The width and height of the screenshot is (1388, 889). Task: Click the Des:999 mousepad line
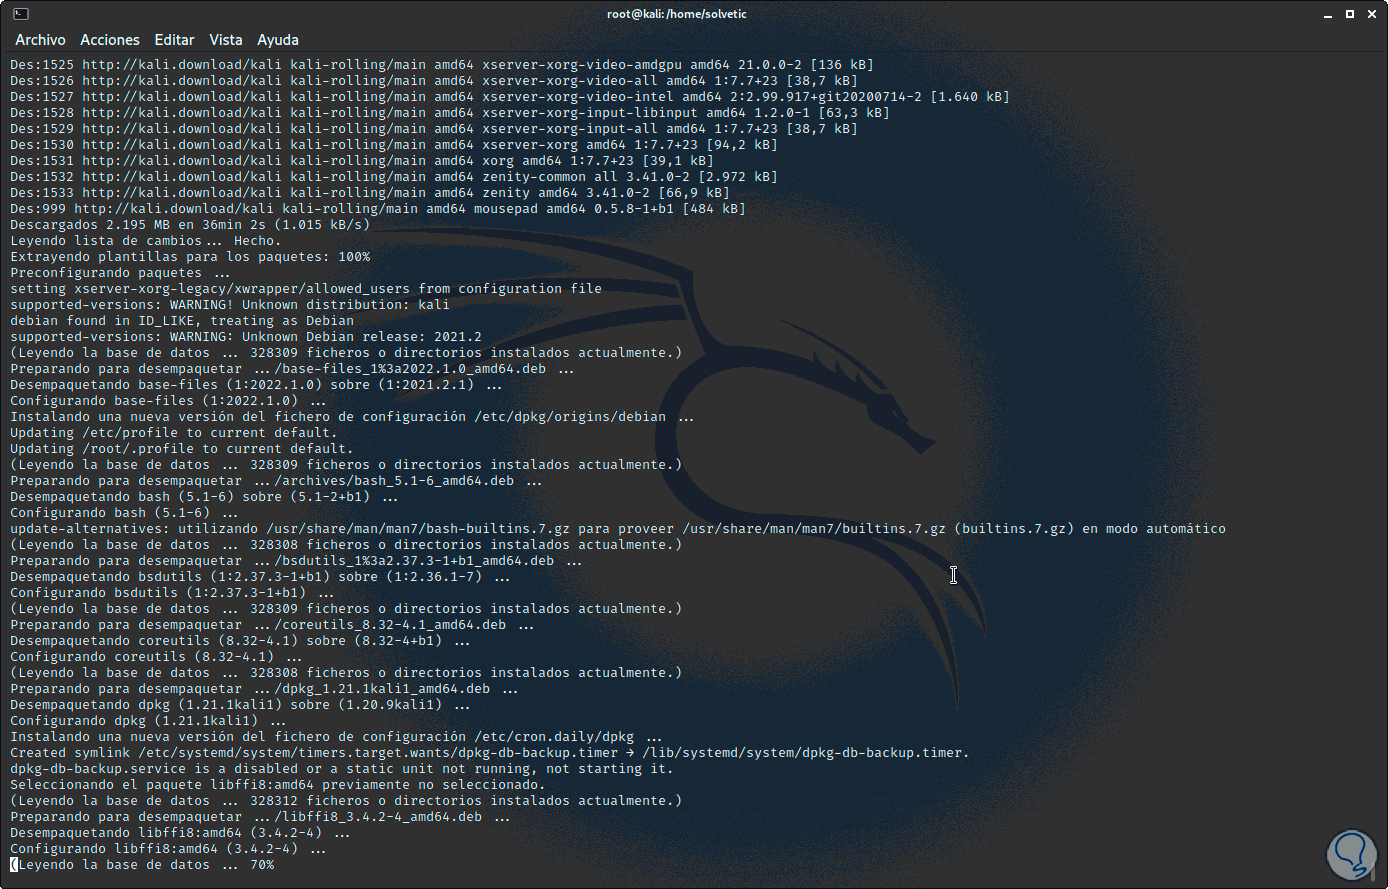point(378,209)
